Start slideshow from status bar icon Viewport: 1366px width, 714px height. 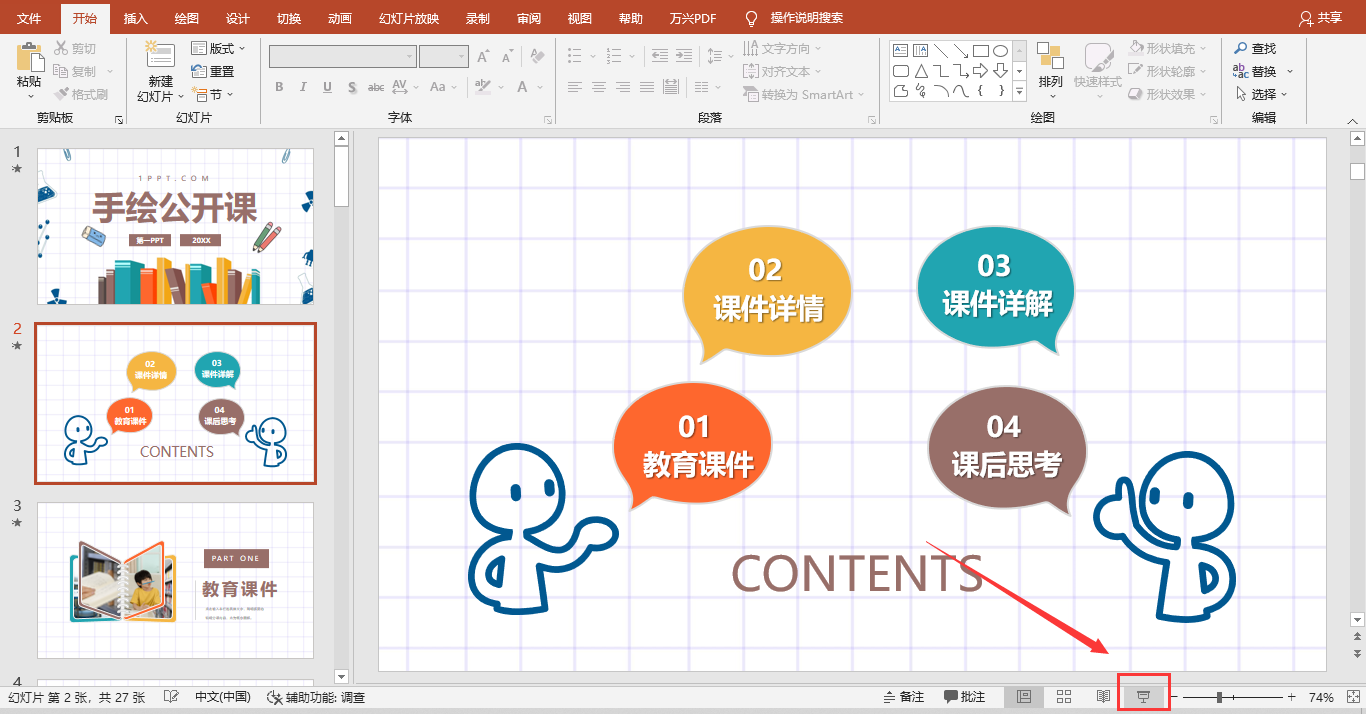(1145, 696)
